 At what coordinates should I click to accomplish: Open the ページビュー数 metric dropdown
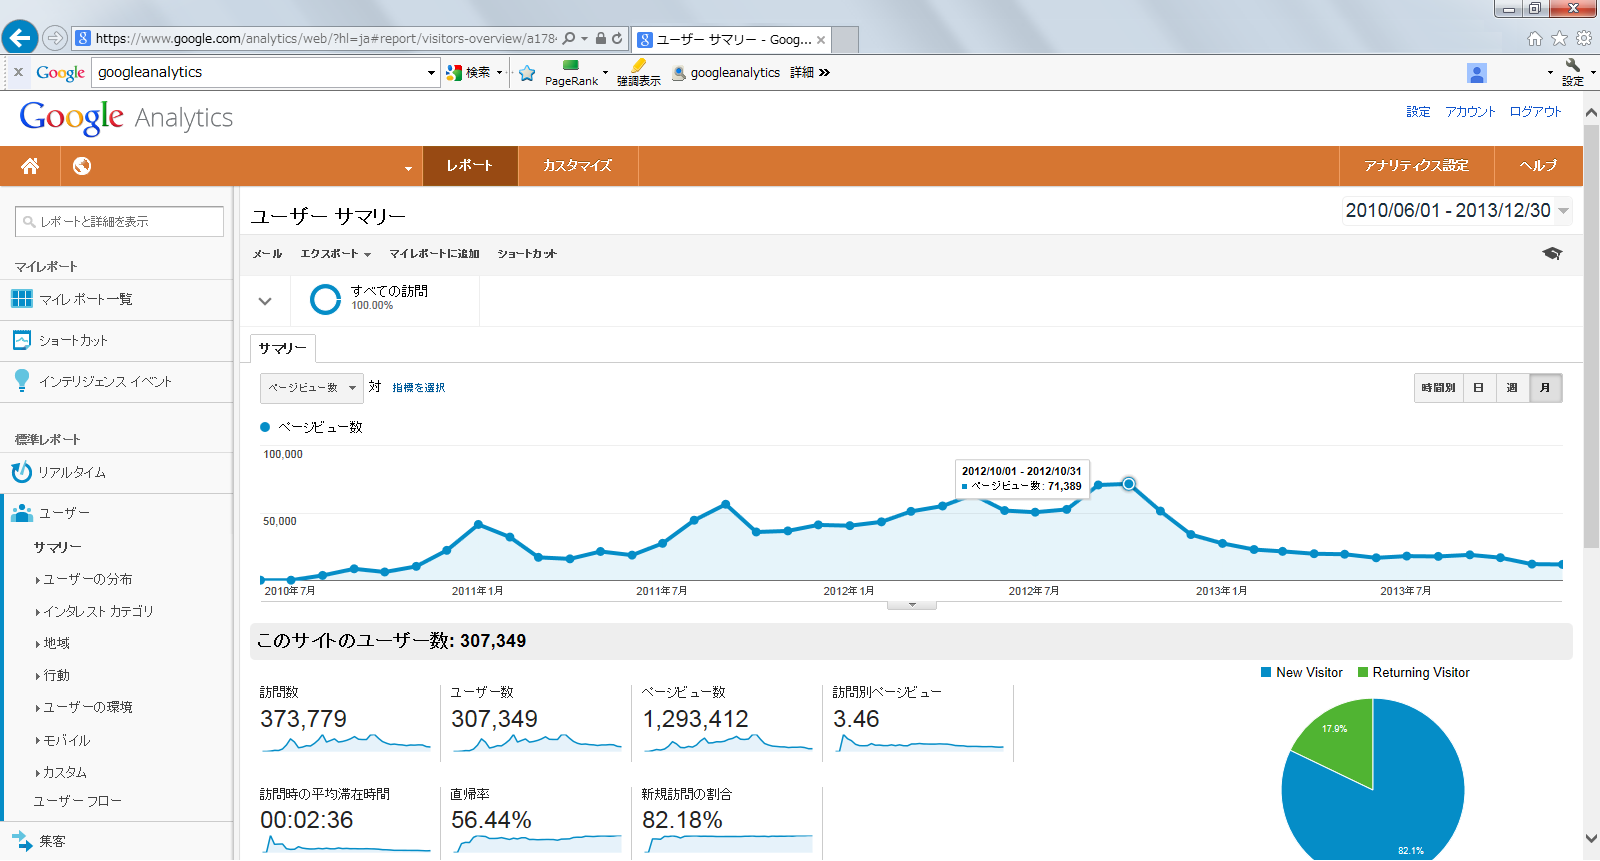click(311, 388)
